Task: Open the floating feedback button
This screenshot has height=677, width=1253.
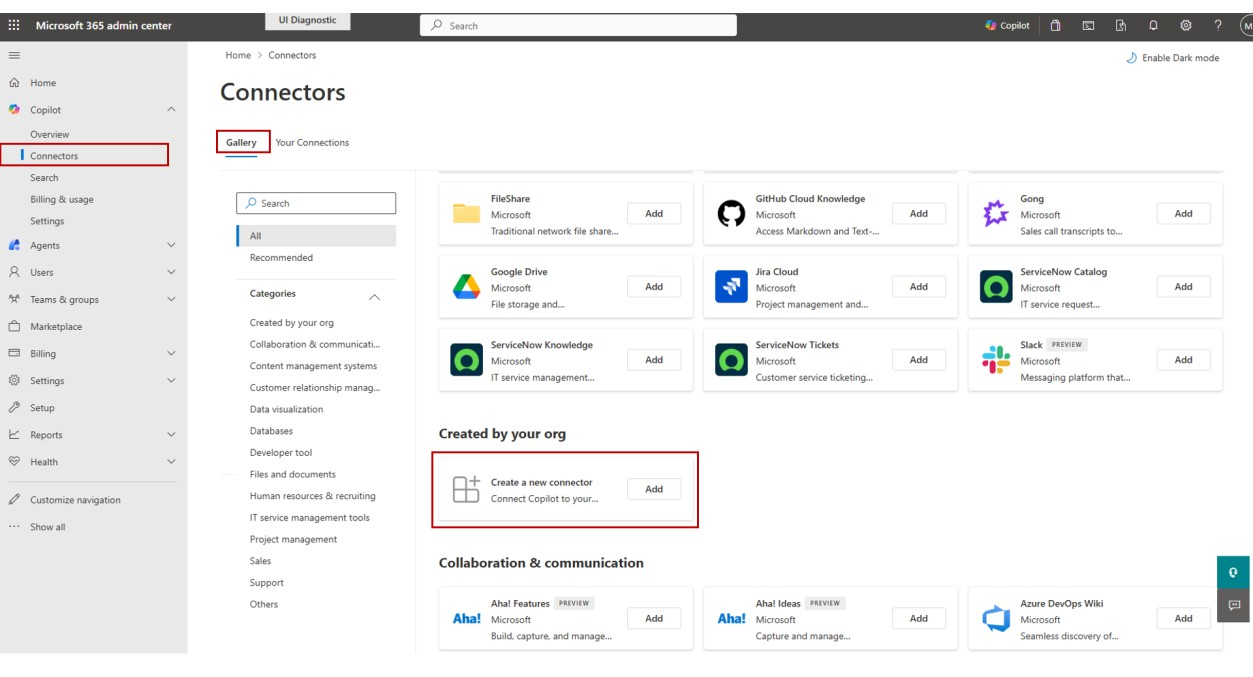Action: pyautogui.click(x=1233, y=605)
